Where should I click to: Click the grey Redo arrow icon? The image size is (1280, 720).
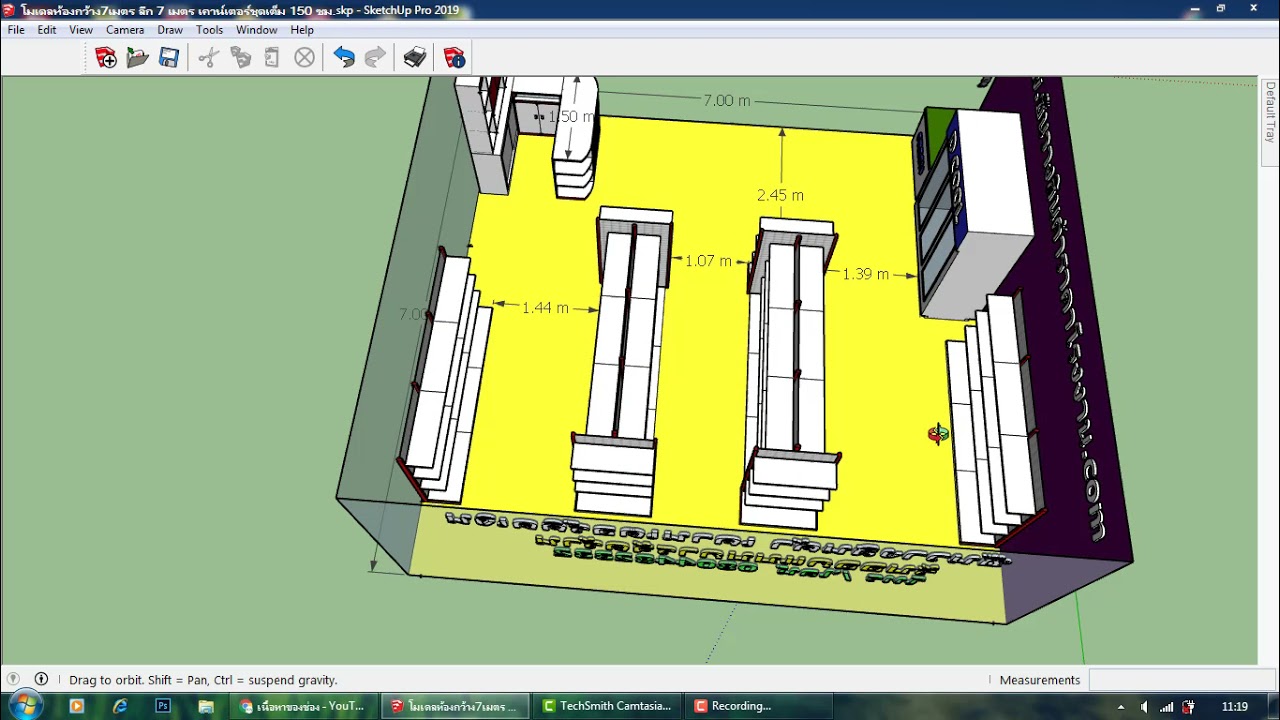[x=375, y=58]
